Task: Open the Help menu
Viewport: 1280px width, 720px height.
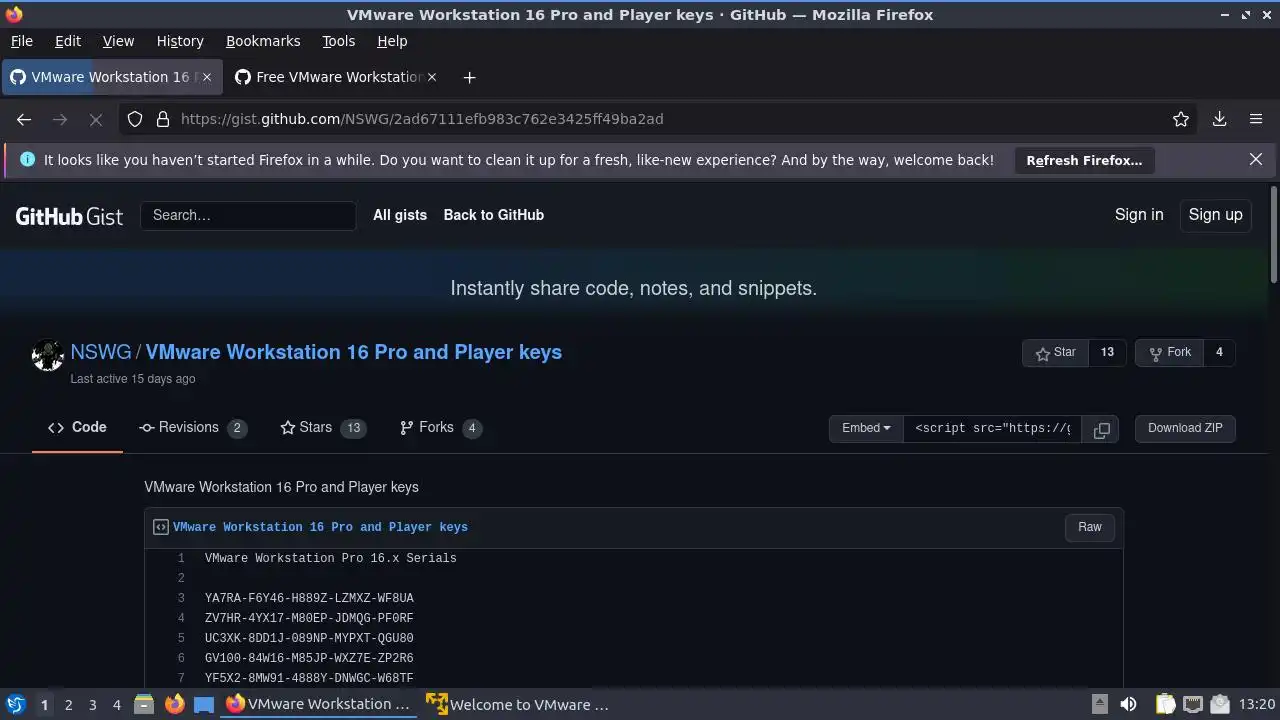Action: (392, 41)
